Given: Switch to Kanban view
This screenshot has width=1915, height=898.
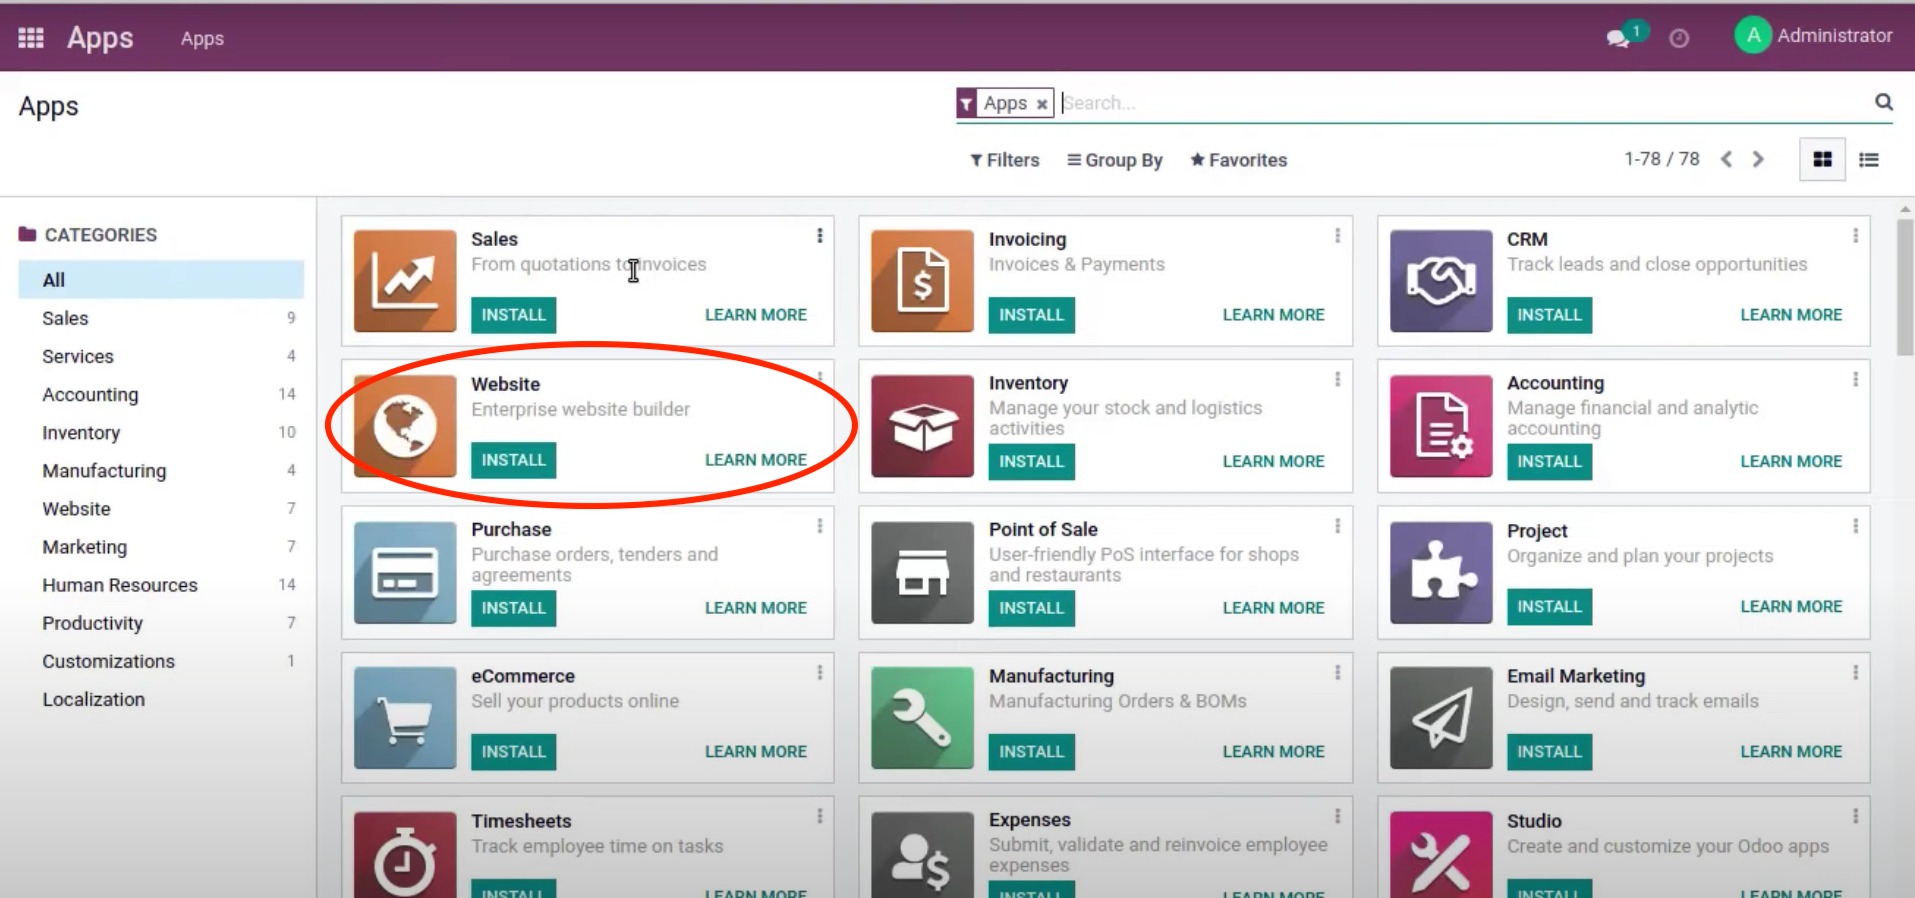Looking at the screenshot, I should click(1822, 160).
